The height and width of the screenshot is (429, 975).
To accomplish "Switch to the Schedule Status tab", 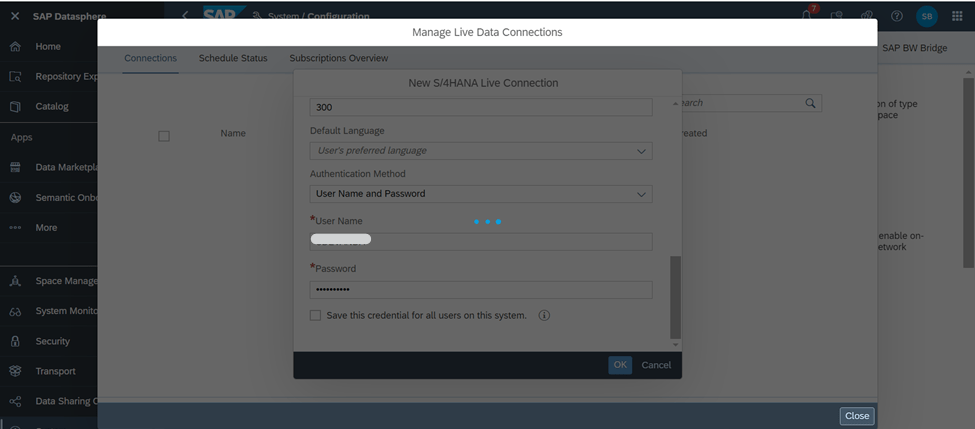I will [233, 58].
